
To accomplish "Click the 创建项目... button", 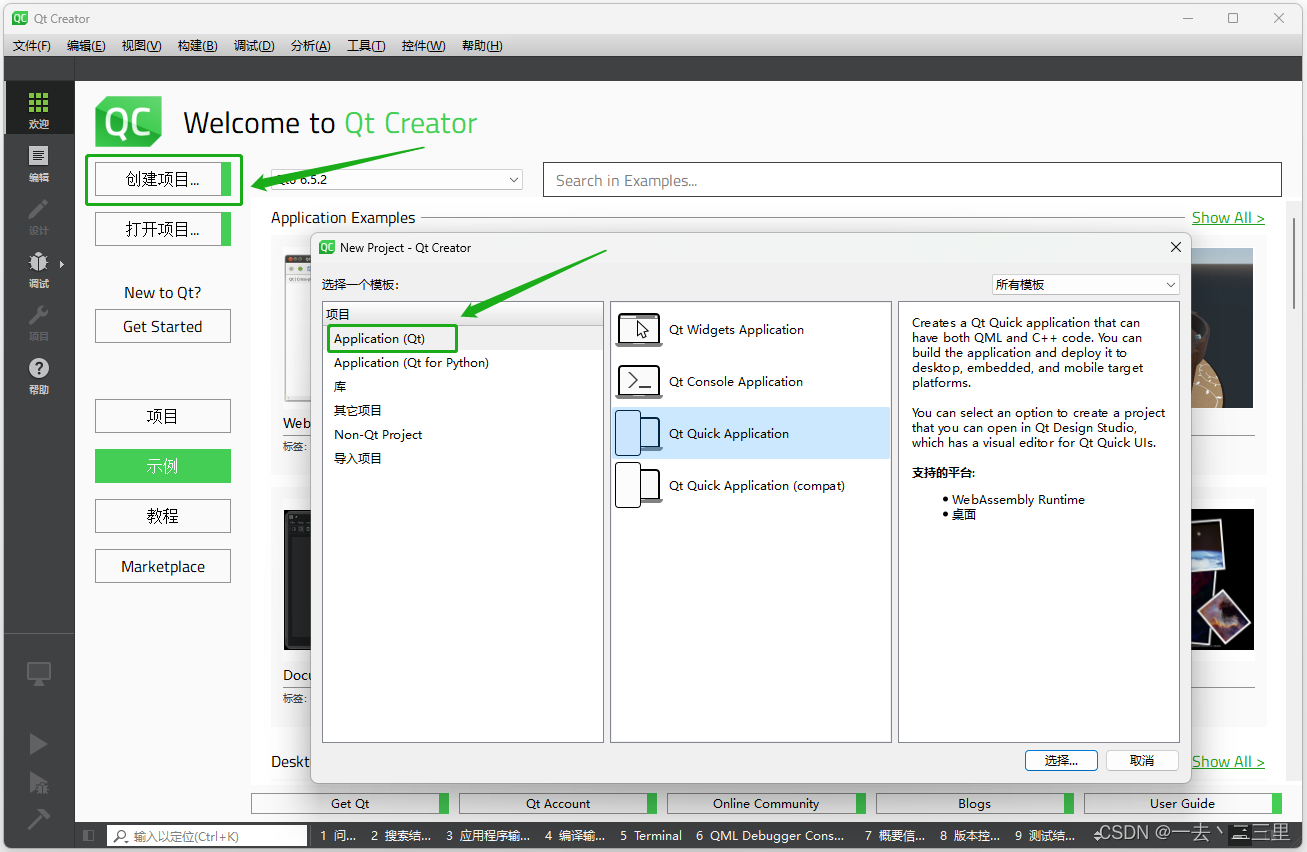I will [163, 179].
